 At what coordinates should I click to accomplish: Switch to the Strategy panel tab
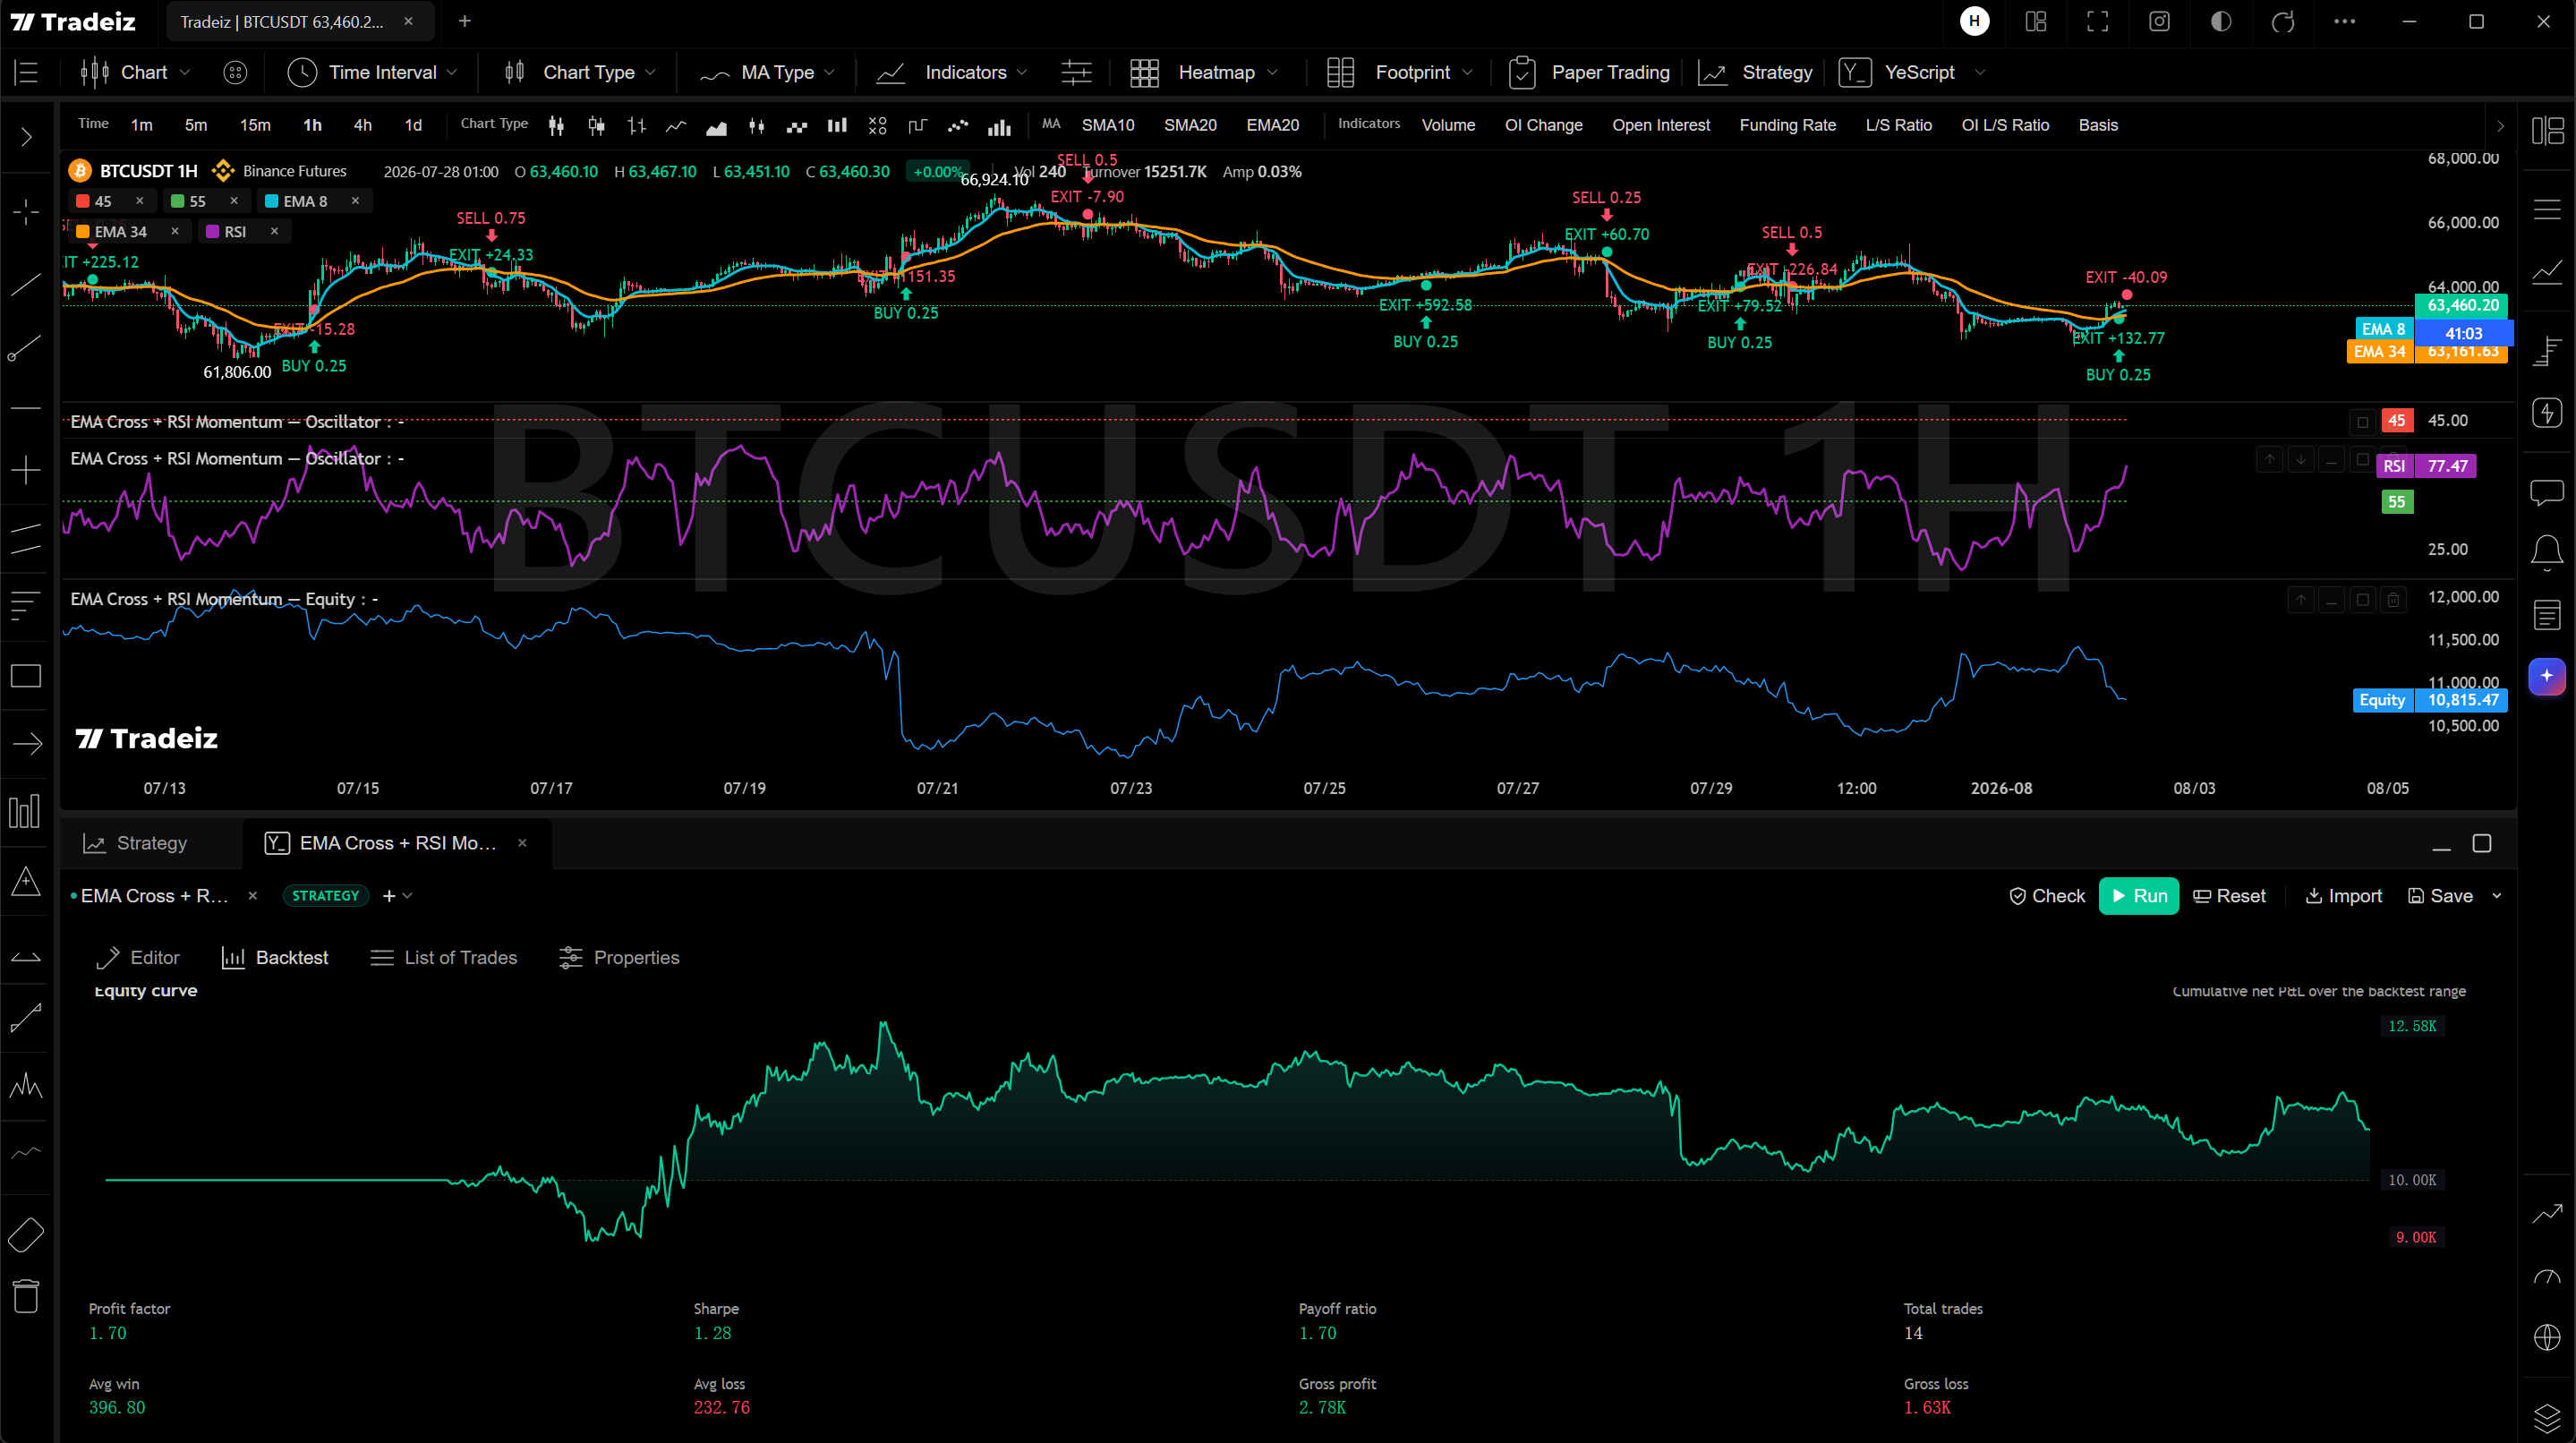point(135,843)
